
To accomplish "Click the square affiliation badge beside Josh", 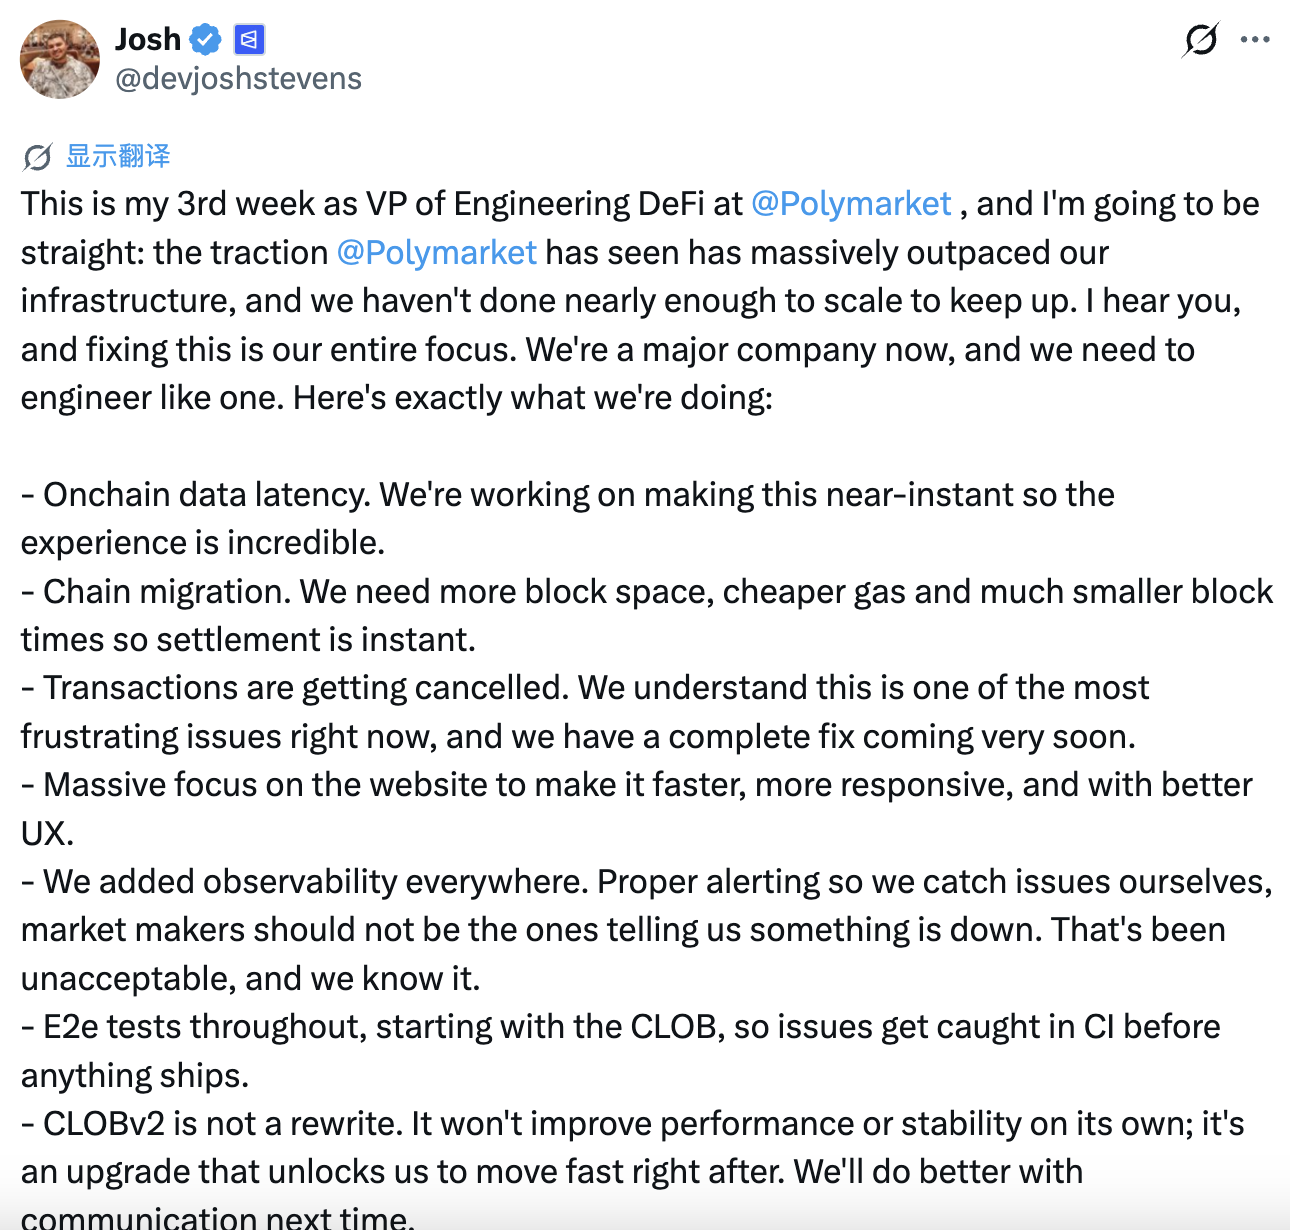I will coord(248,40).
